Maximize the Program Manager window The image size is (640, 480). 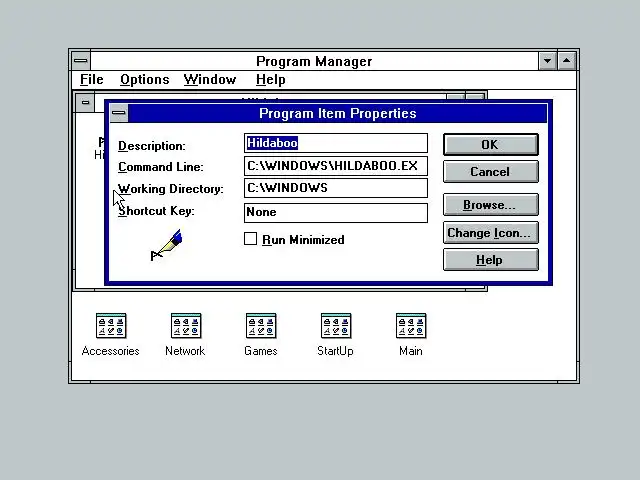(x=567, y=61)
